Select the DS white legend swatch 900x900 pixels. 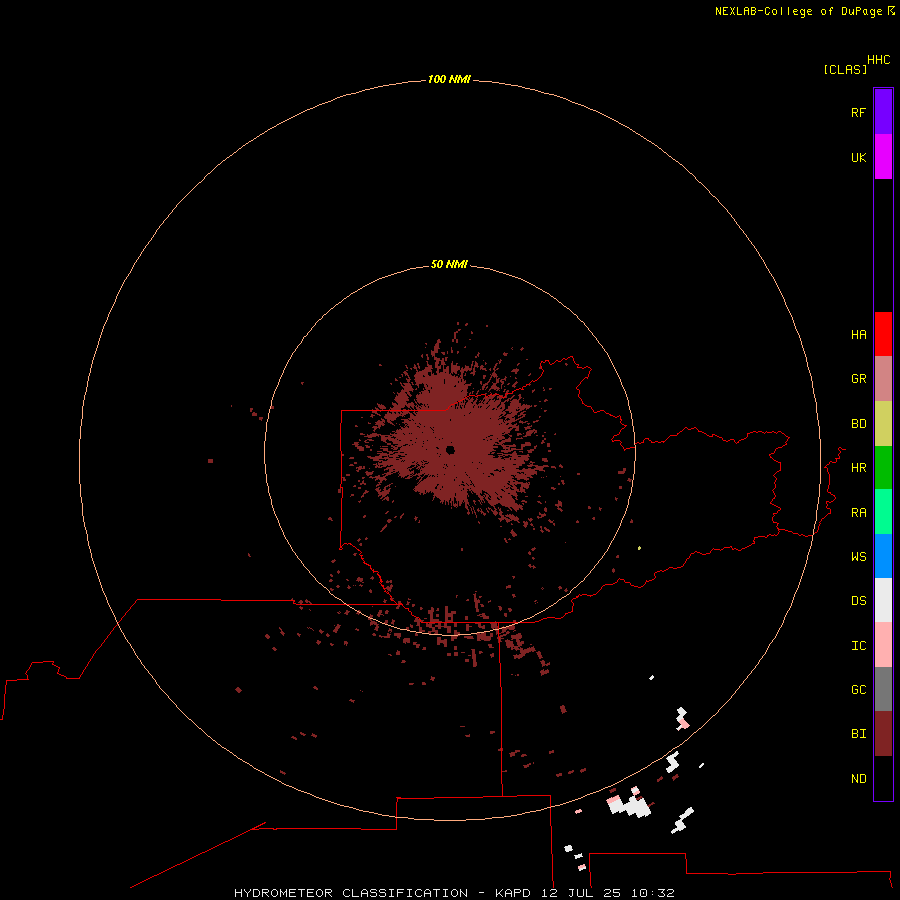click(883, 600)
